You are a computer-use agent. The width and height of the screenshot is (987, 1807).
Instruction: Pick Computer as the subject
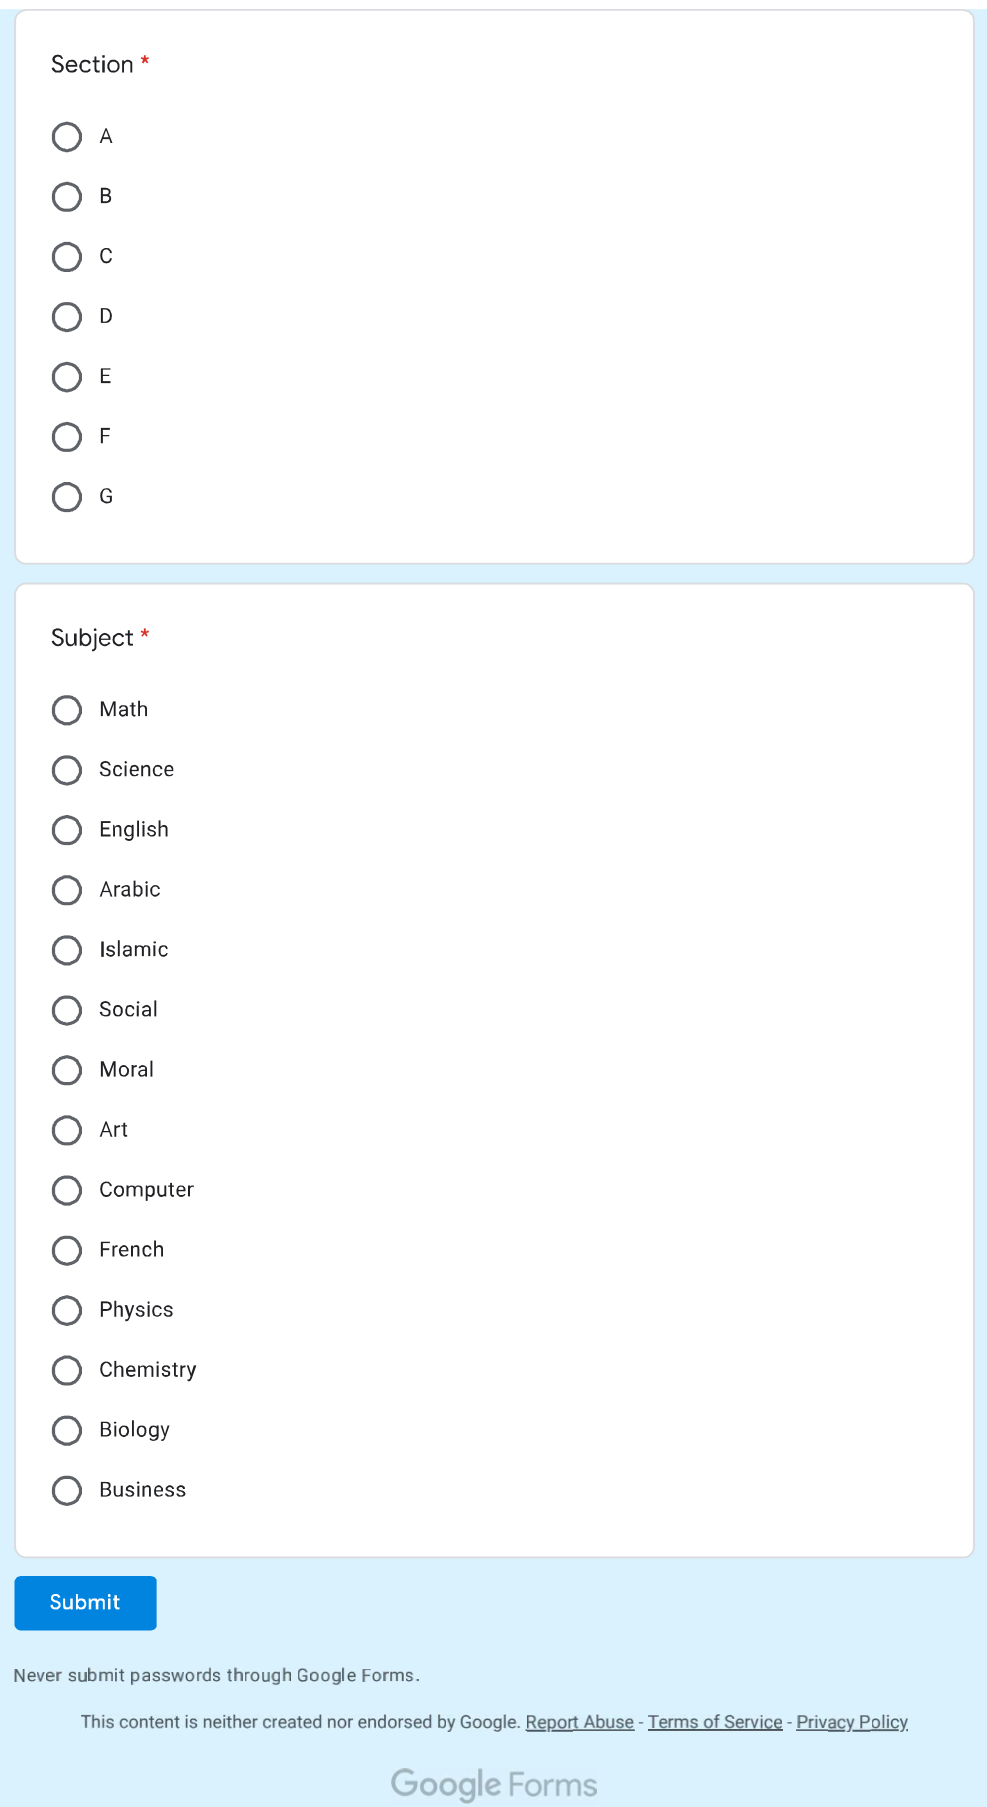click(x=67, y=1190)
